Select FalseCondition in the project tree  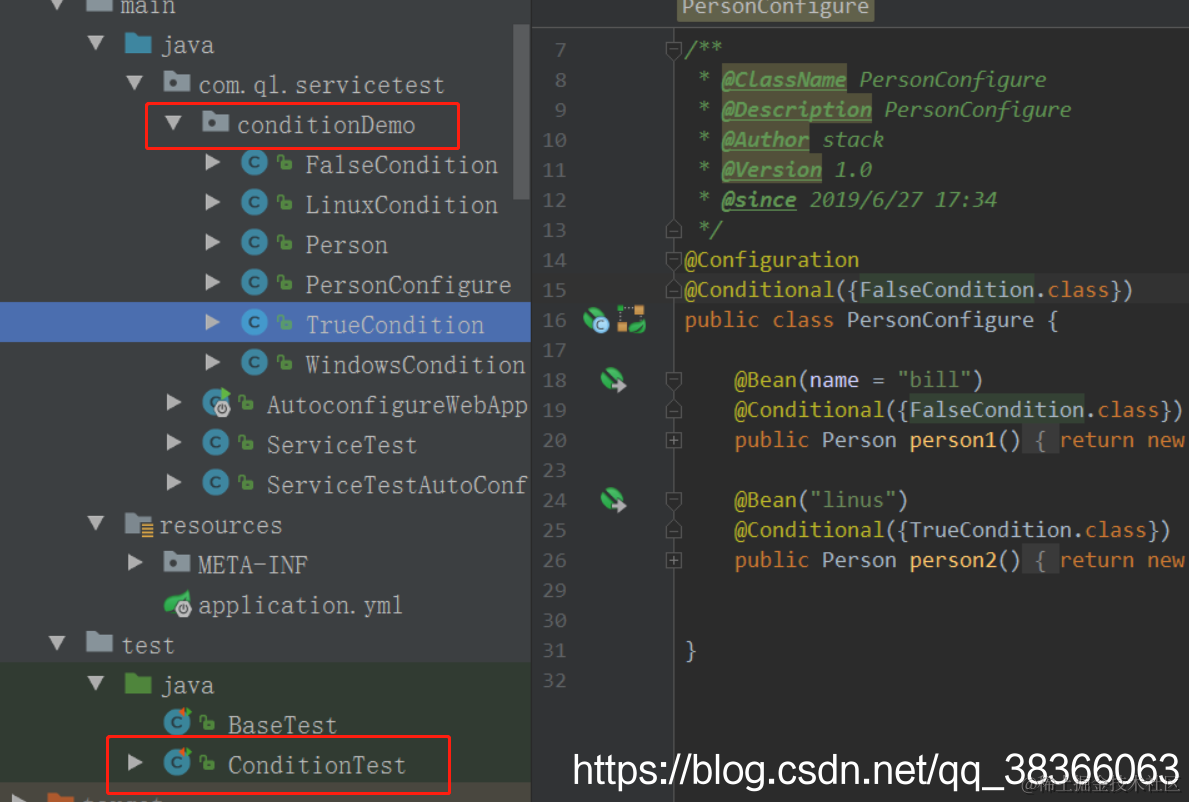[401, 164]
